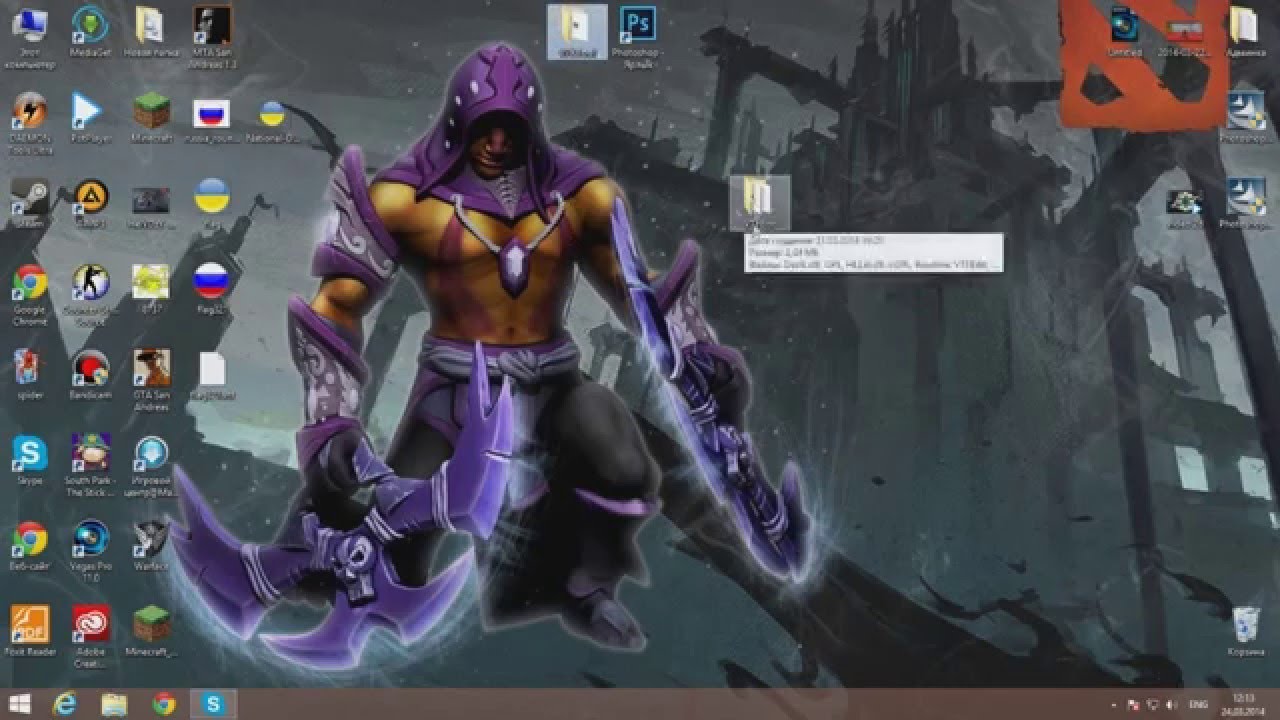1280x720 pixels.
Task: Launch PotPlayer from the desktop
Action: click(x=90, y=118)
